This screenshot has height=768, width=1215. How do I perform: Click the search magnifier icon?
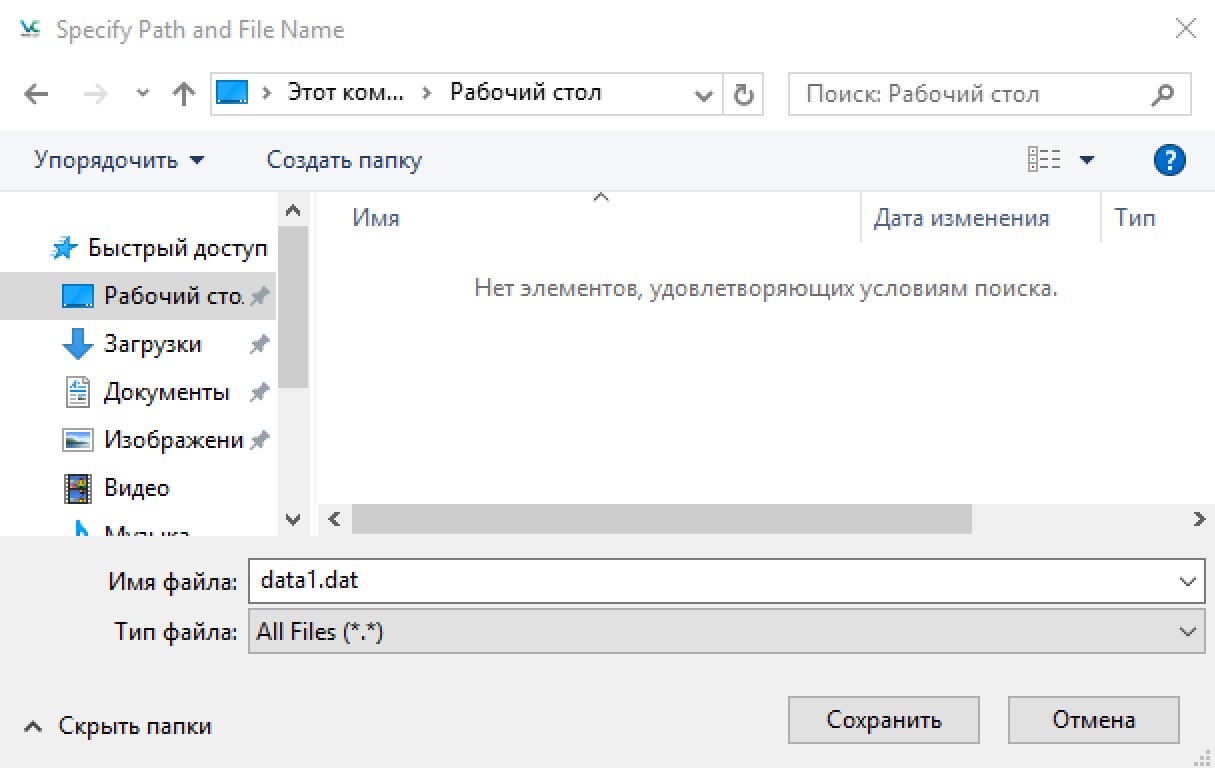coord(1163,94)
